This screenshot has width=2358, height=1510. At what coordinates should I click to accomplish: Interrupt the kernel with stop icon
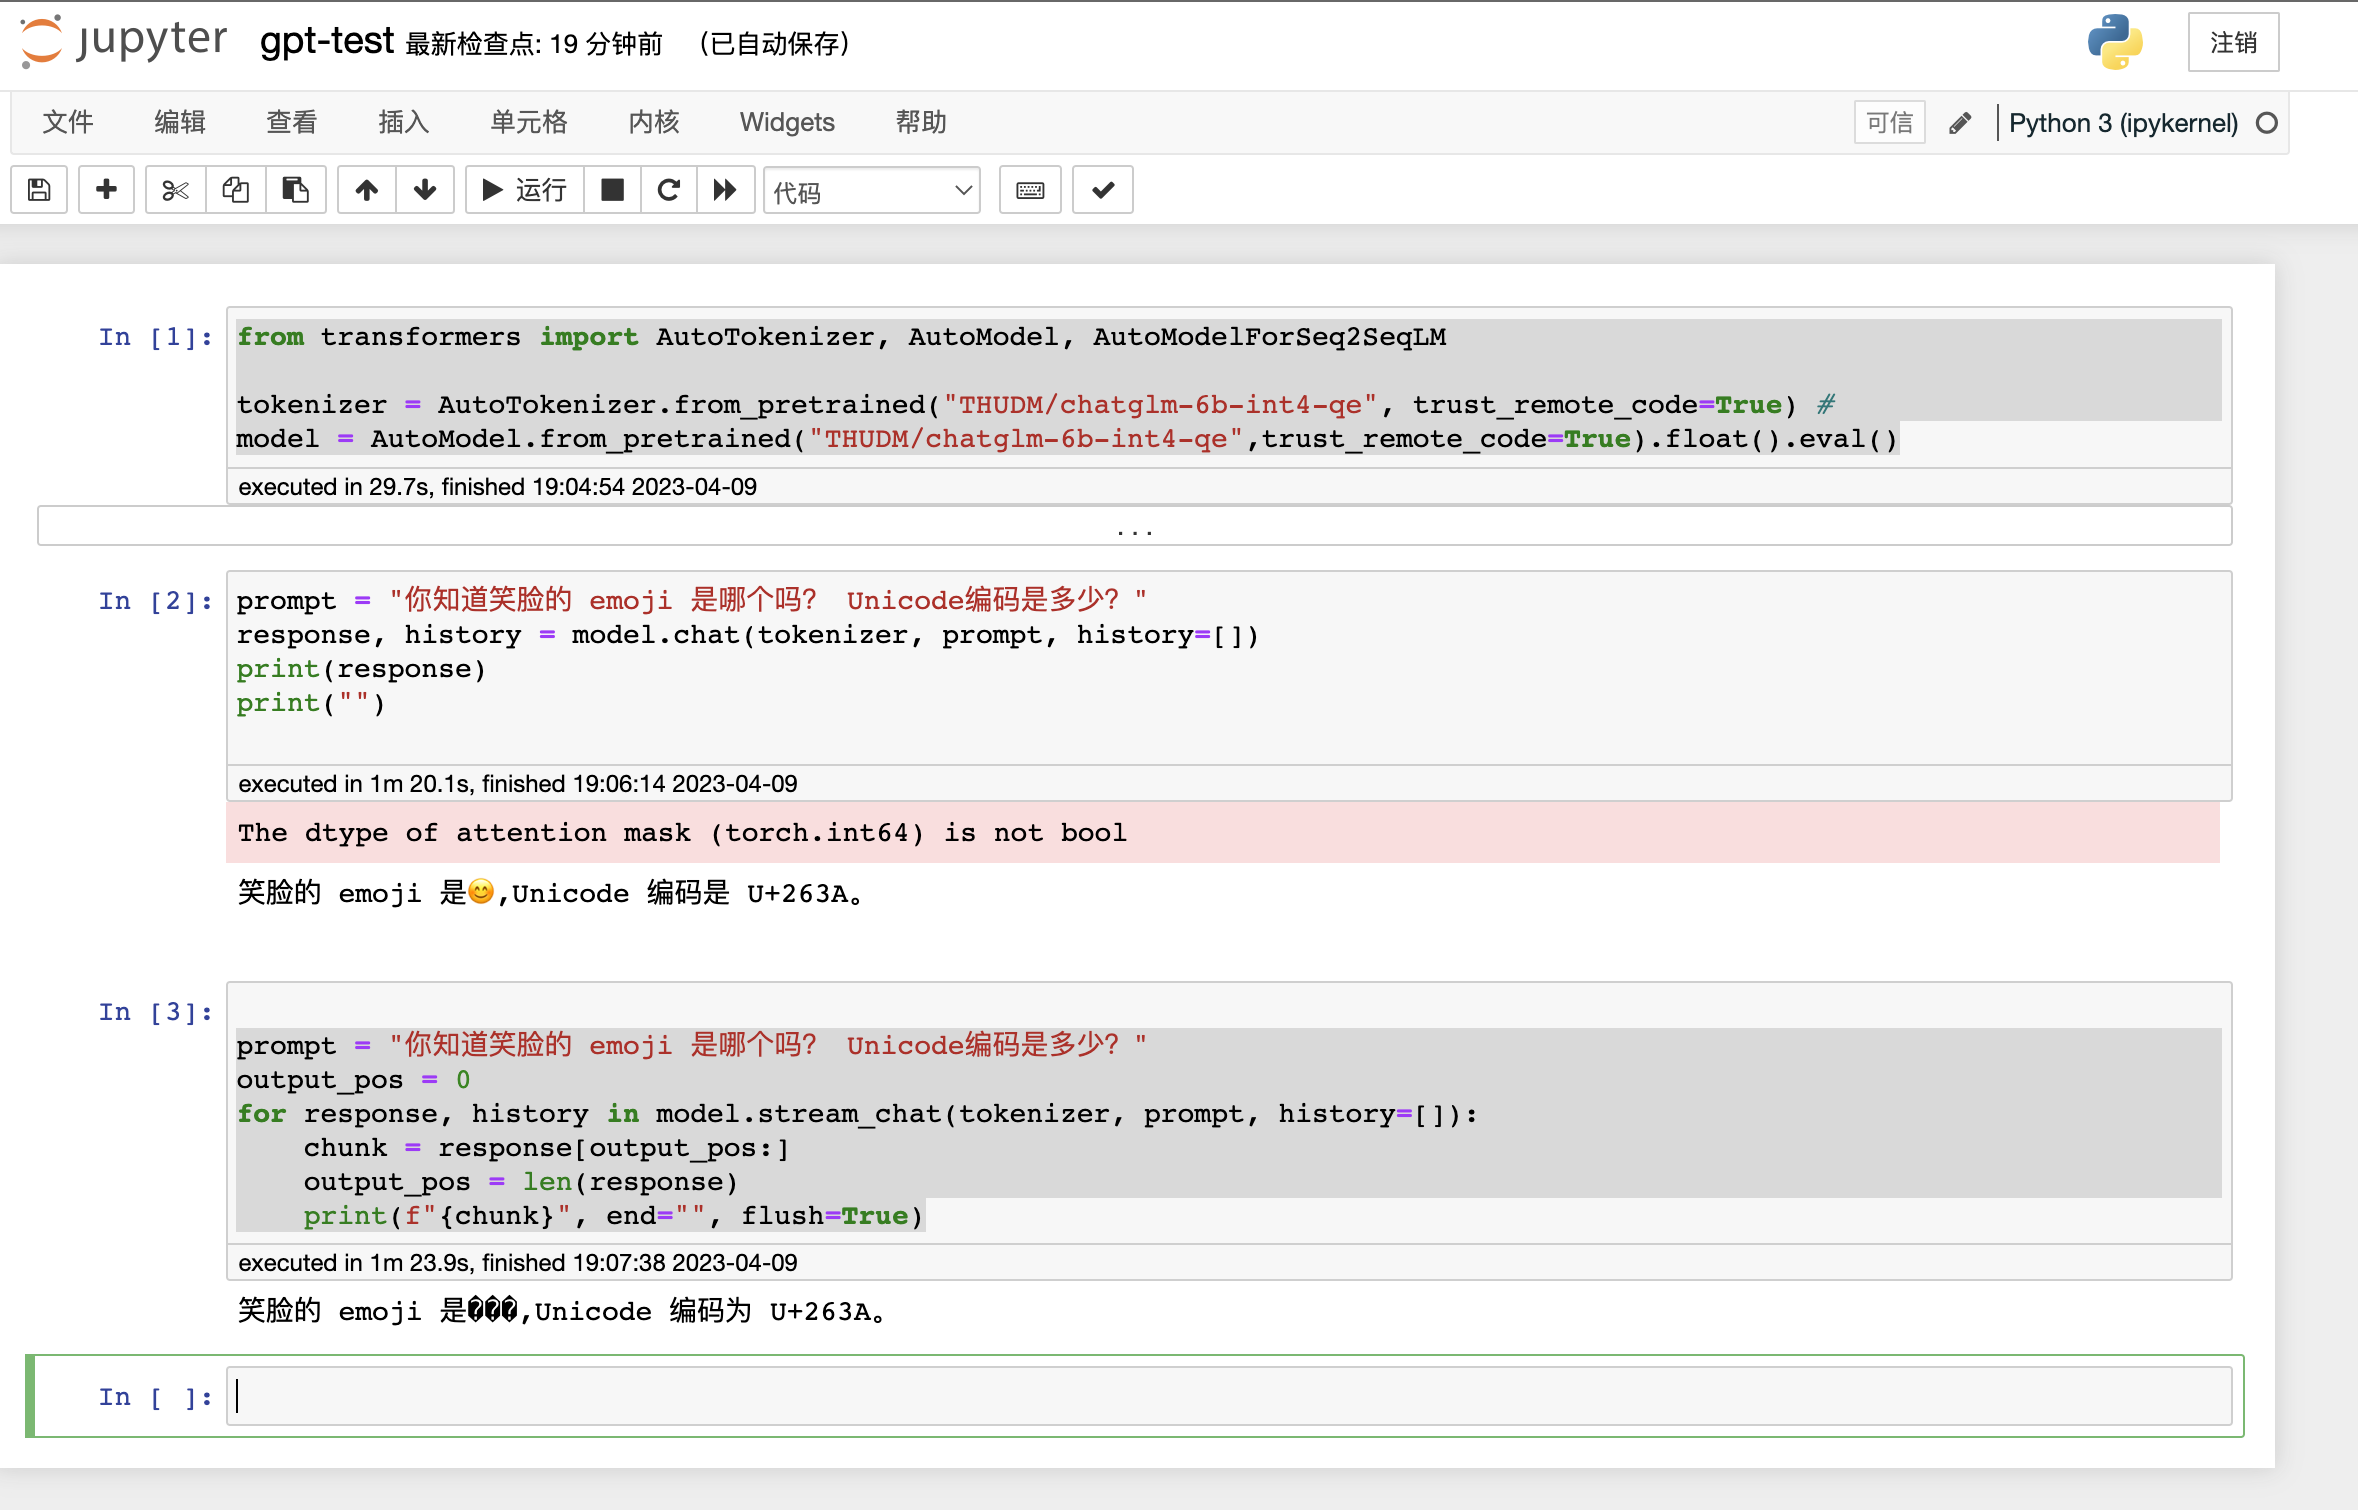click(612, 190)
